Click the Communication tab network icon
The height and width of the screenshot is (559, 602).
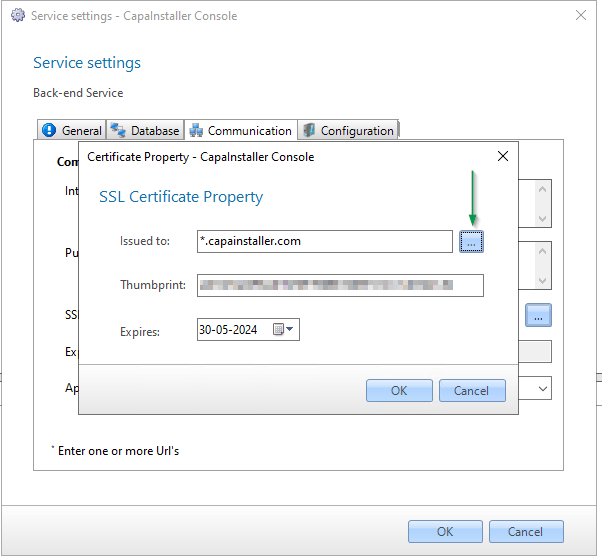[196, 131]
